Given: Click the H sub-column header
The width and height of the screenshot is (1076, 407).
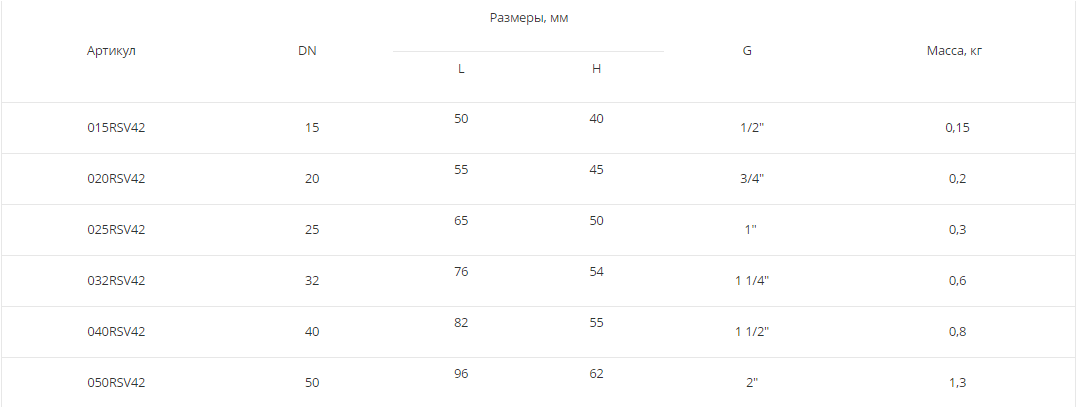Looking at the screenshot, I should coord(596,69).
